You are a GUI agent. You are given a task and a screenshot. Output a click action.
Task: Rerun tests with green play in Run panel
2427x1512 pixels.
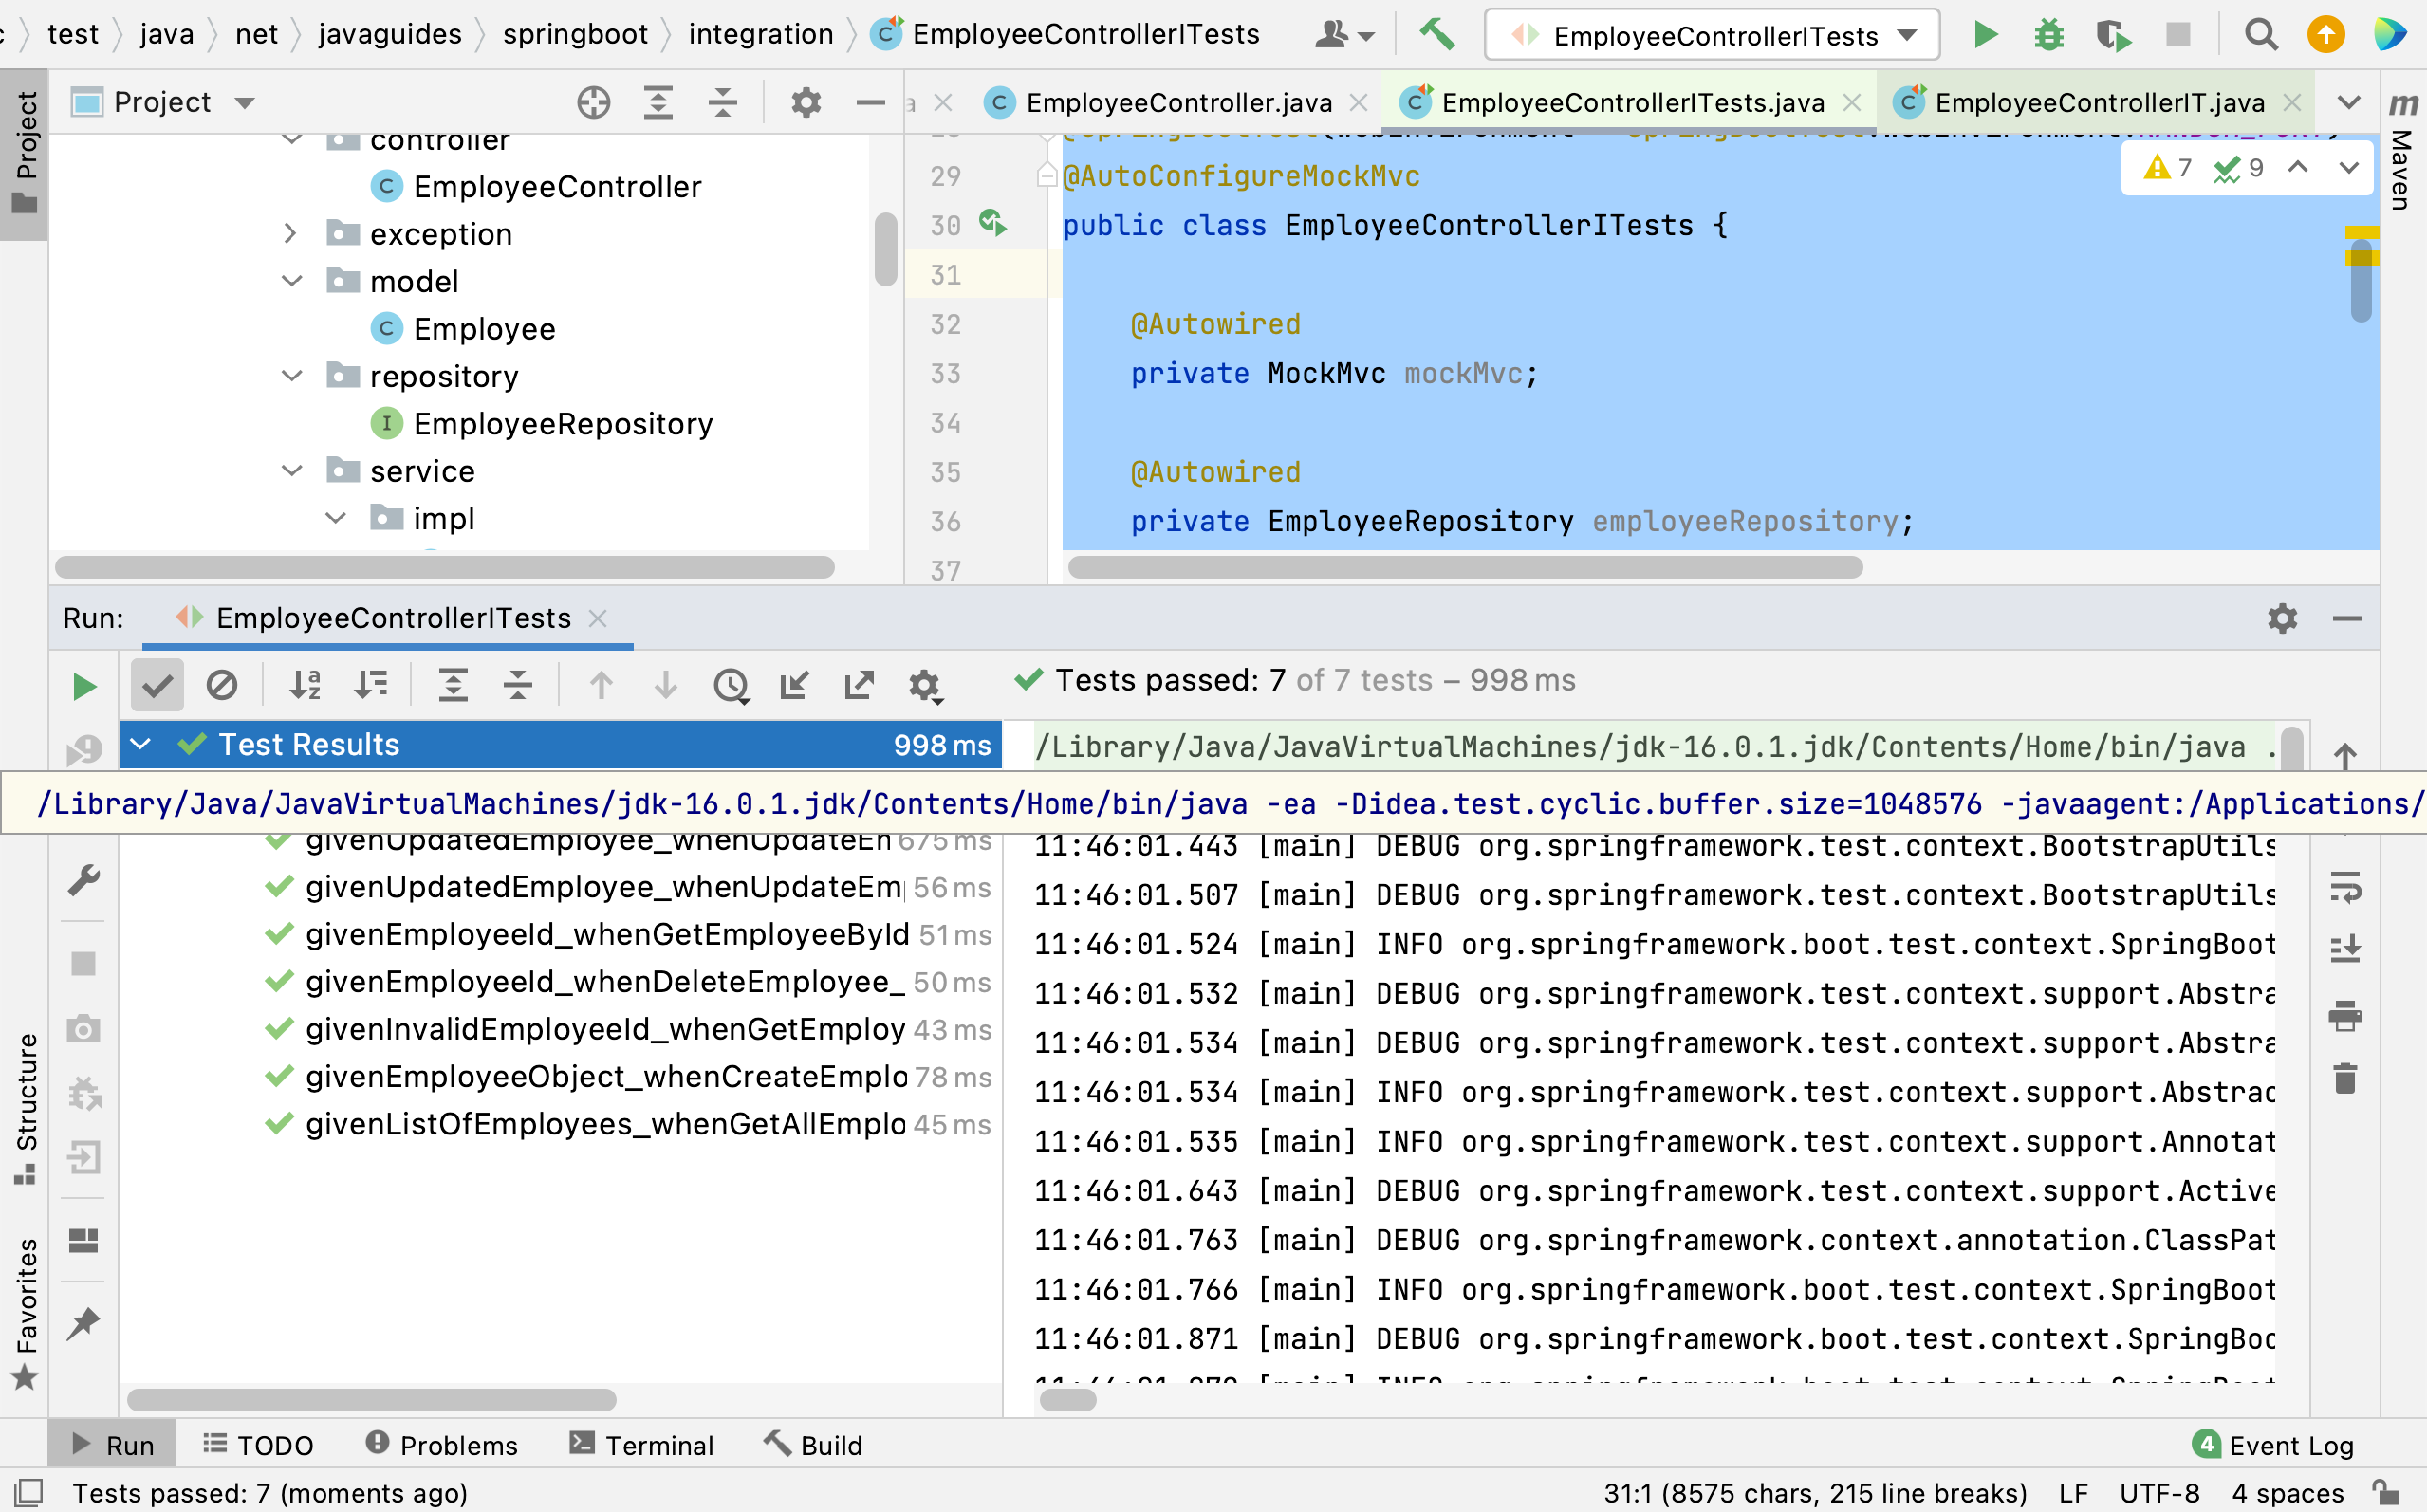point(85,686)
